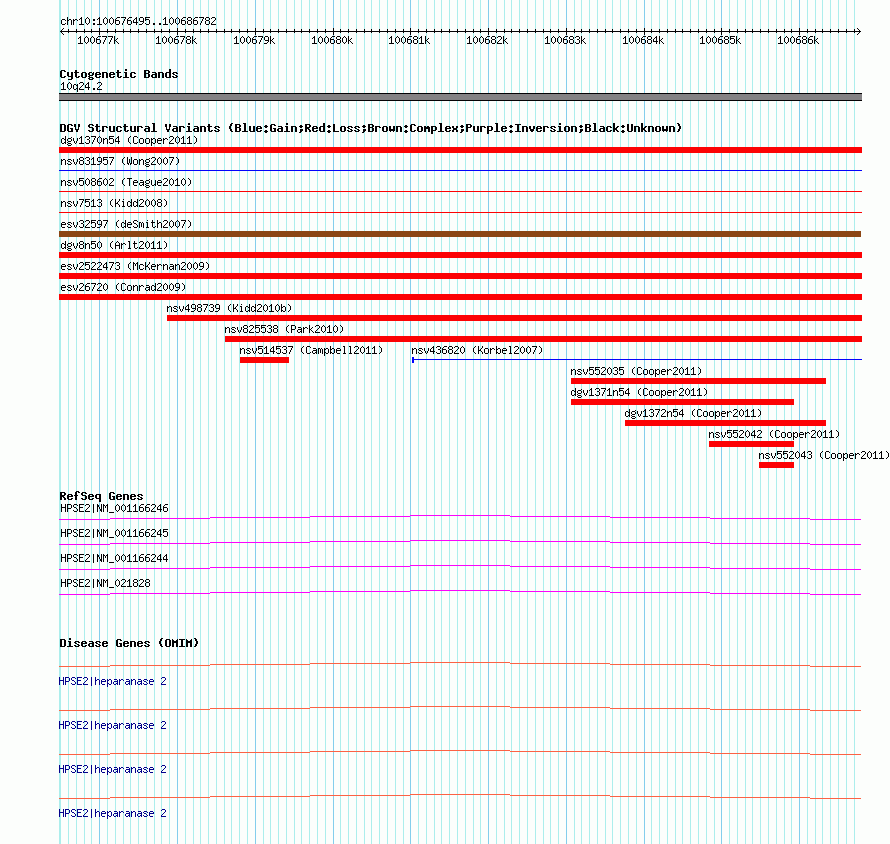Viewport: 890px width, 844px height.
Task: Open the dgv1371n54 (Cooper2011) label
Action: 639,392
